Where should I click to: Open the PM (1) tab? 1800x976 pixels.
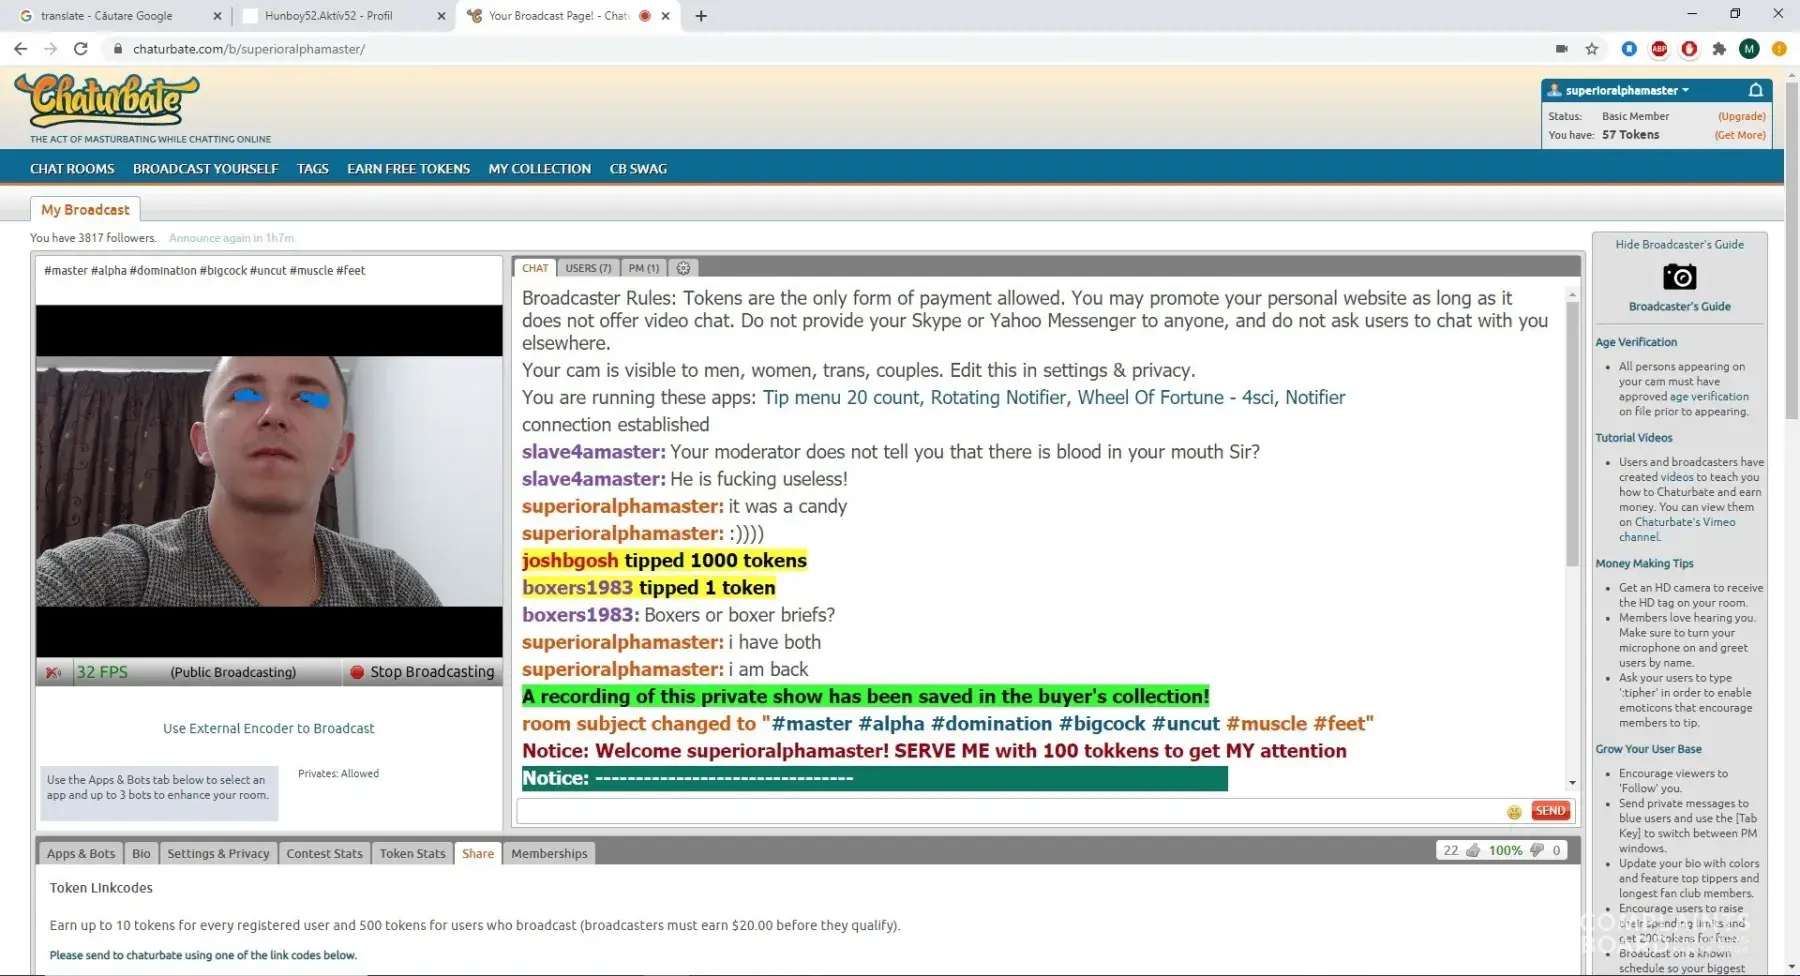644,268
